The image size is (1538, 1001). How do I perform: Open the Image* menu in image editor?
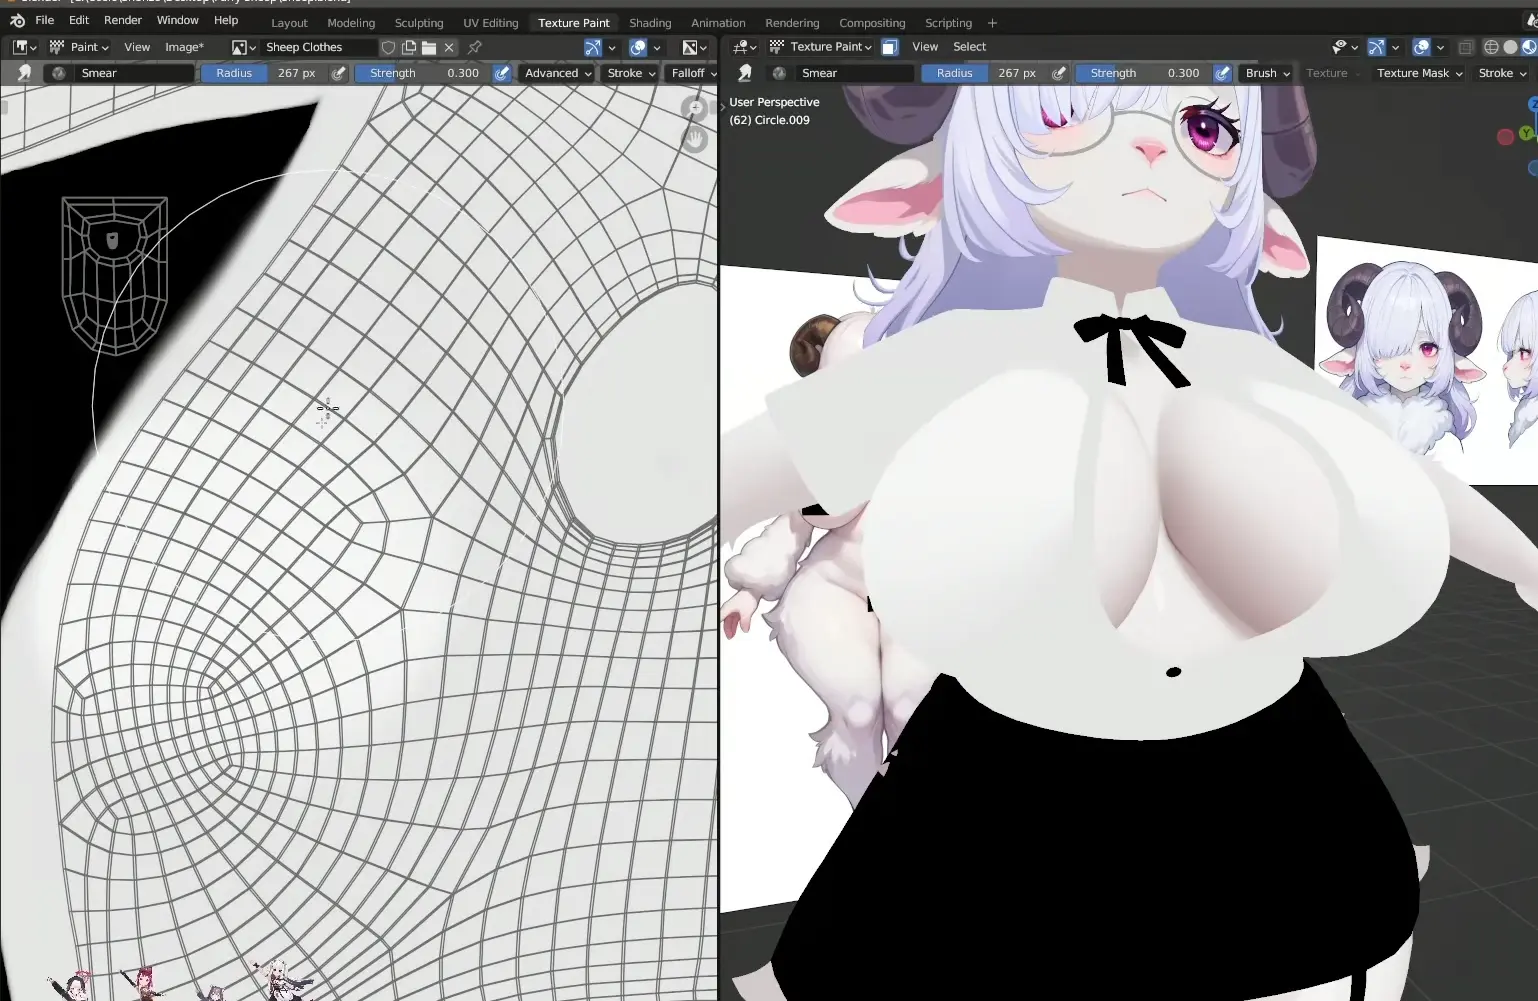(184, 47)
